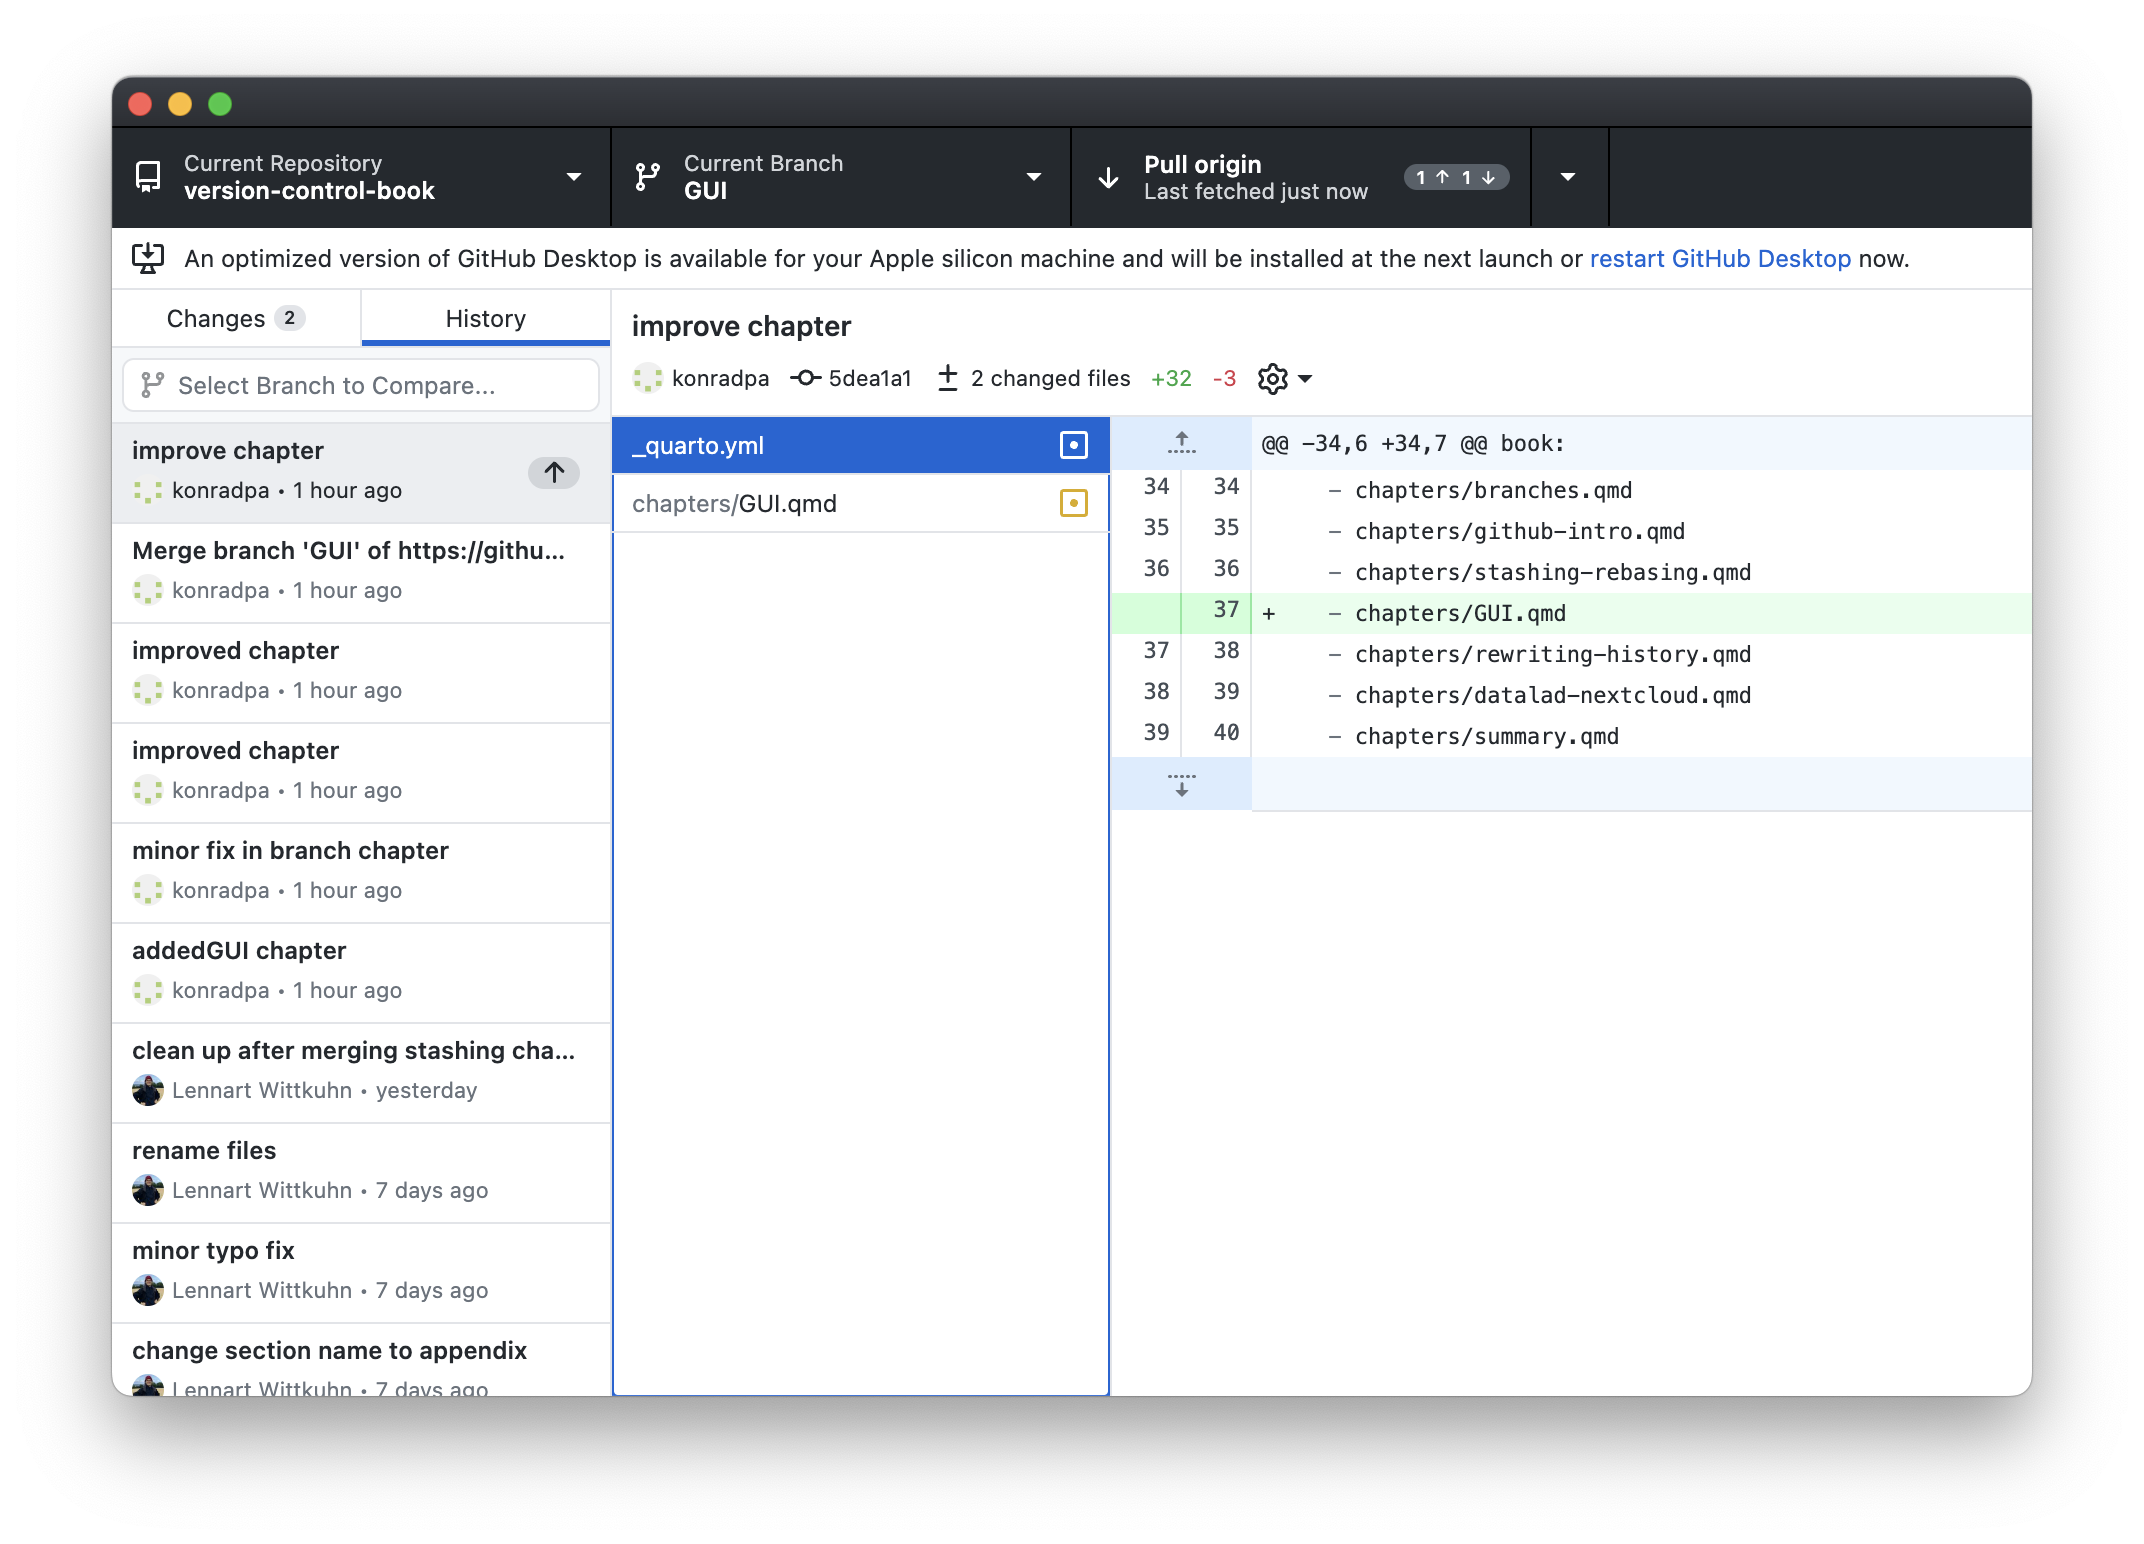Screen dimensions: 2144x1544
Task: Switch to the Changes tab
Action: 236,319
